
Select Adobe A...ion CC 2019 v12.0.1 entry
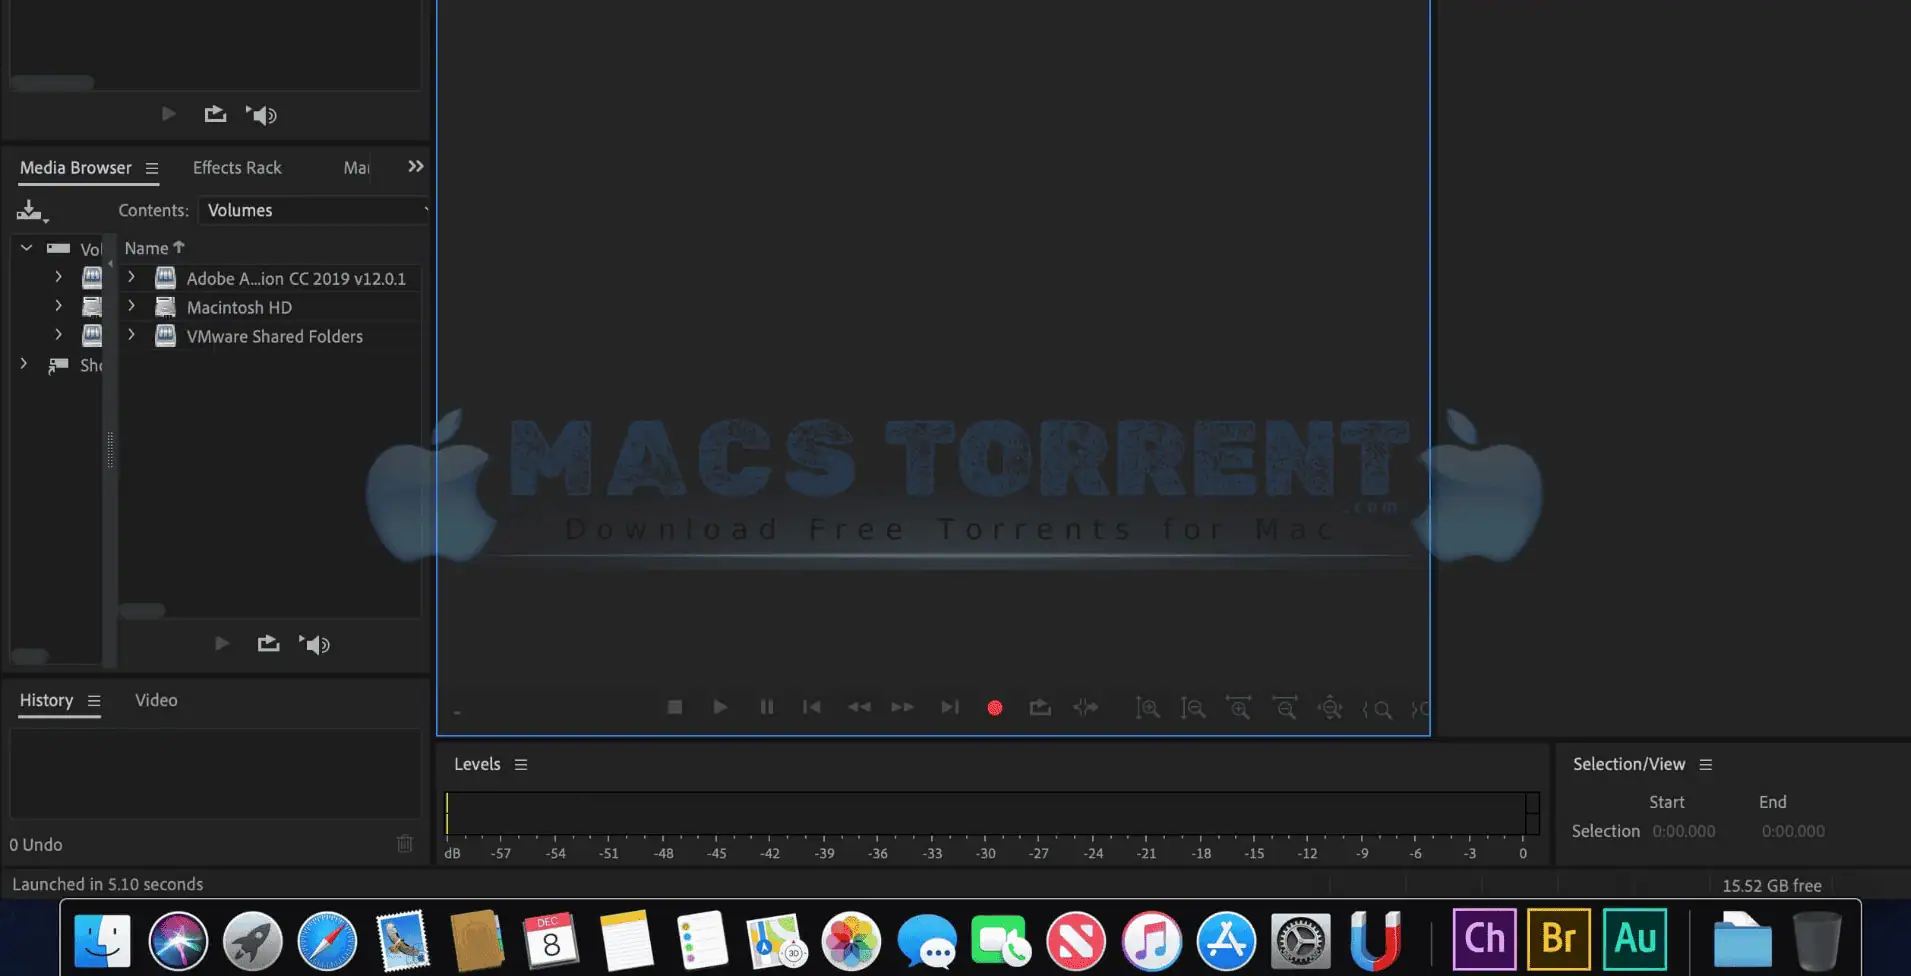(296, 279)
